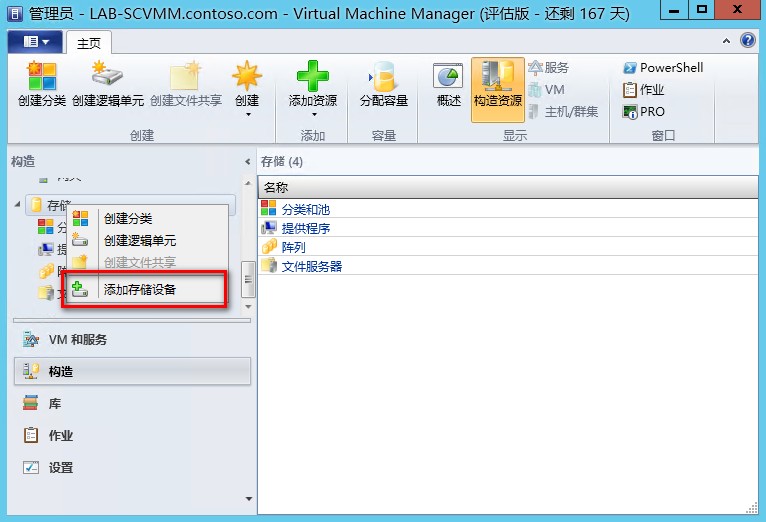Click the navigation tree scrollbar thumb
This screenshot has width=766, height=522.
pyautogui.click(x=248, y=279)
